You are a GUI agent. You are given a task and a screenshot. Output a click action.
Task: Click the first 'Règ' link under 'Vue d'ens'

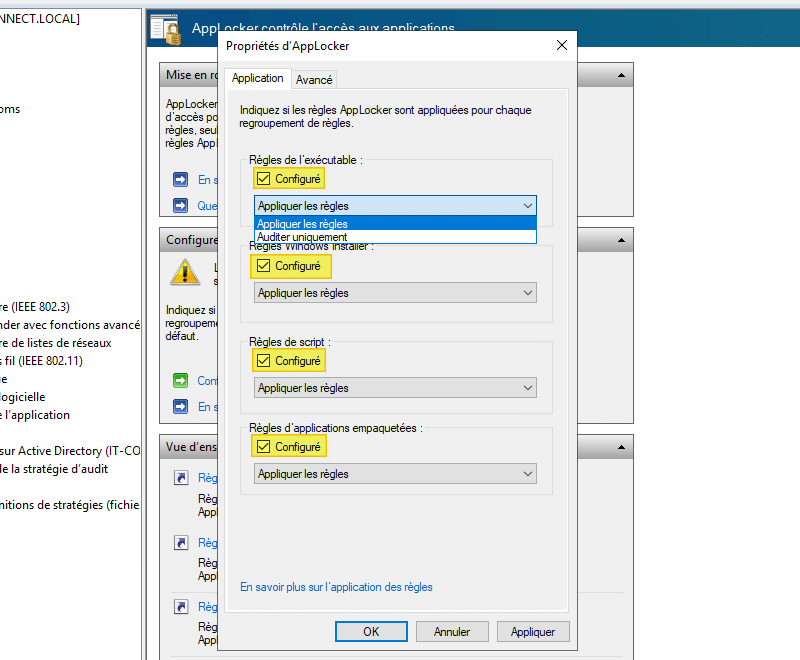tap(208, 478)
